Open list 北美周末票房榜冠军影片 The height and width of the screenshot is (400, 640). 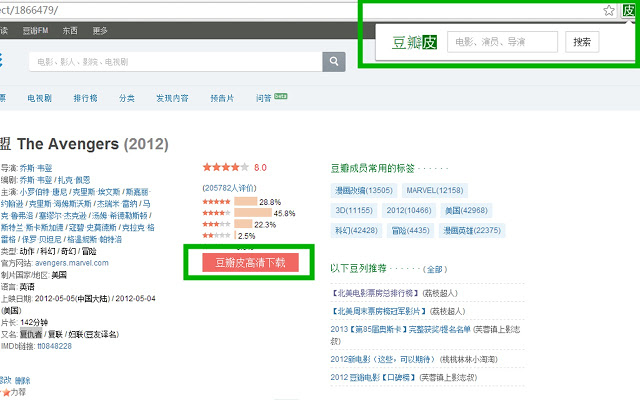(379, 311)
